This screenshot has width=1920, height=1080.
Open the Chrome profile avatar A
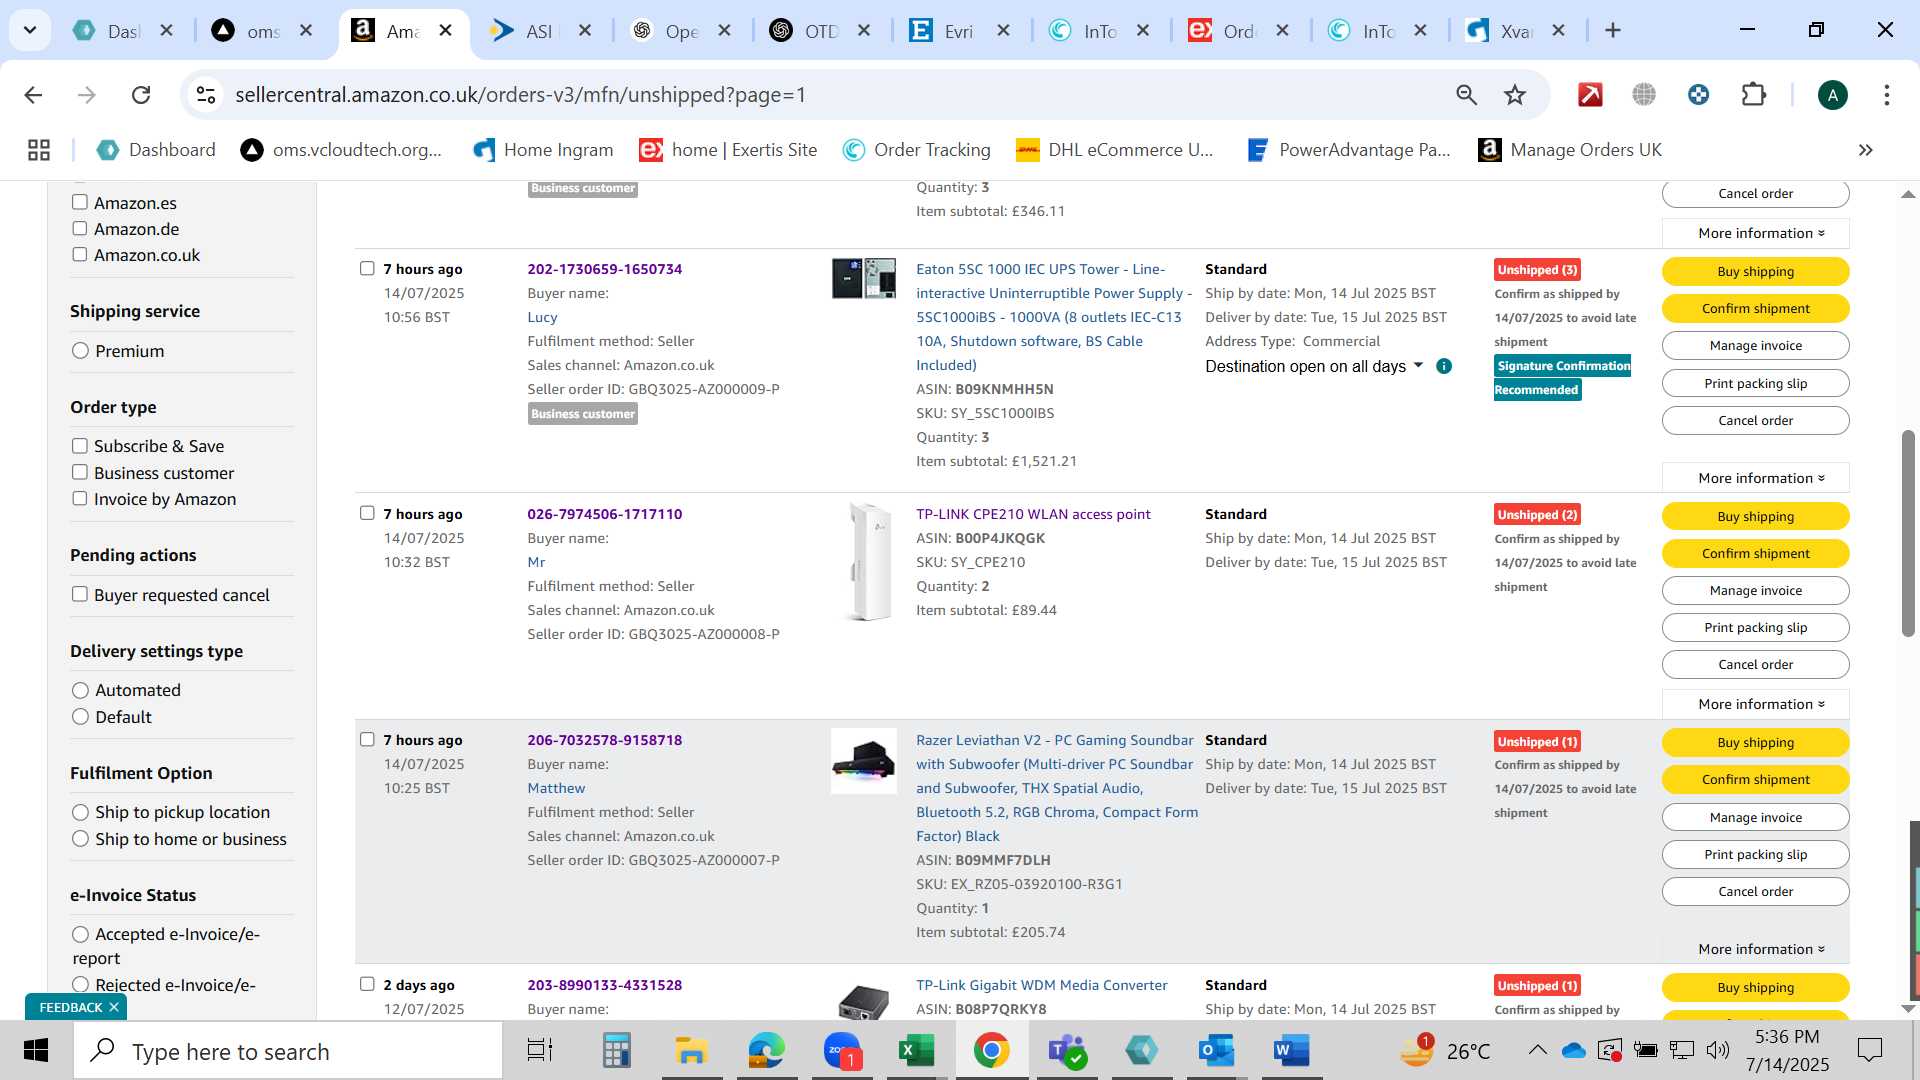(1832, 95)
